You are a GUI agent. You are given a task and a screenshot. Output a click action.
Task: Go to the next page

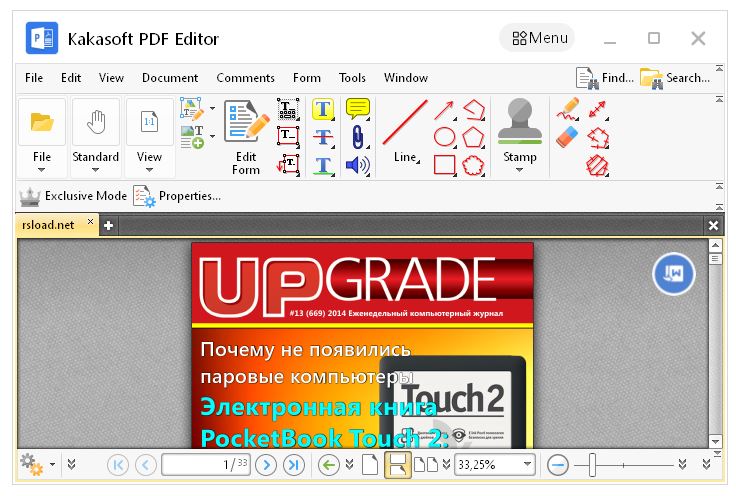click(x=266, y=465)
